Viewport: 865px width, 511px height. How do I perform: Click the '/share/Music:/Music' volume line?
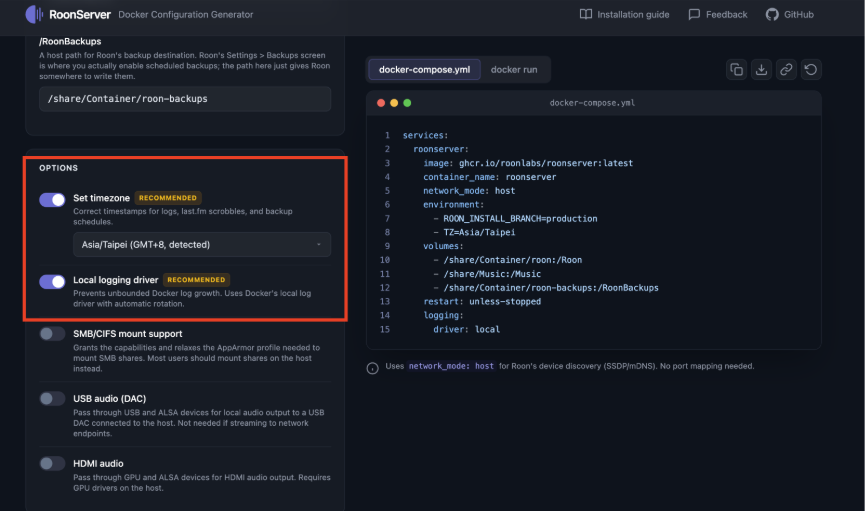[492, 274]
